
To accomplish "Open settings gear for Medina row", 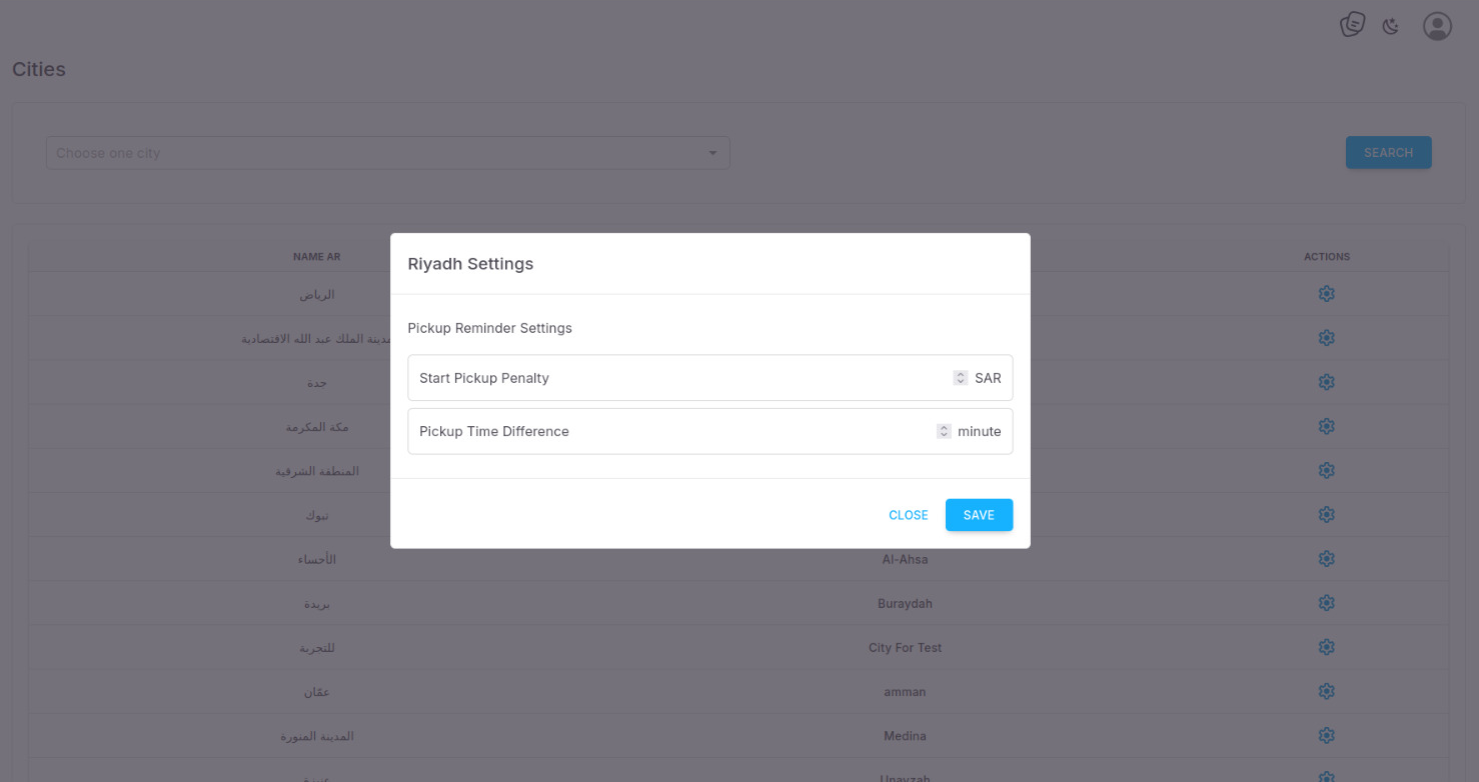I will click(1326, 735).
